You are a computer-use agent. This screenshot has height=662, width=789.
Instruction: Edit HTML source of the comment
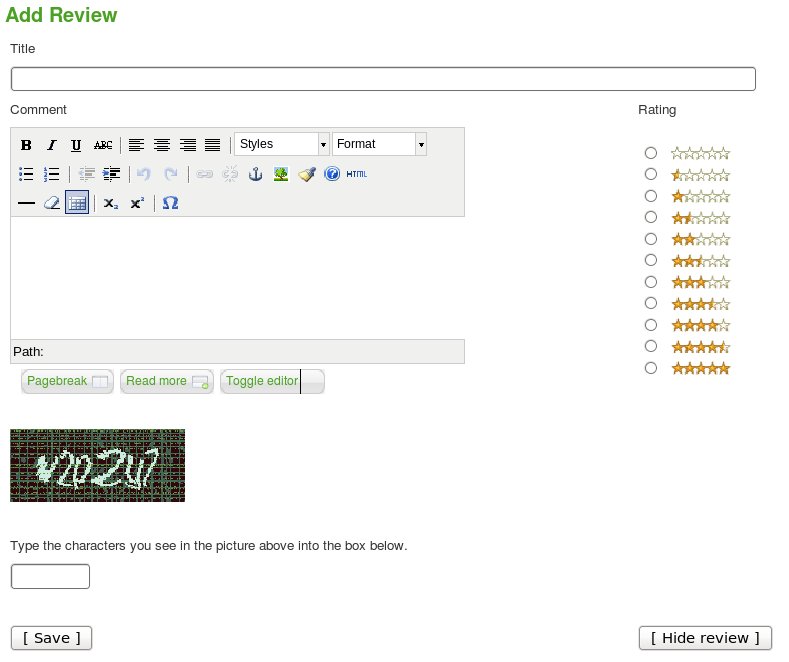[357, 175]
